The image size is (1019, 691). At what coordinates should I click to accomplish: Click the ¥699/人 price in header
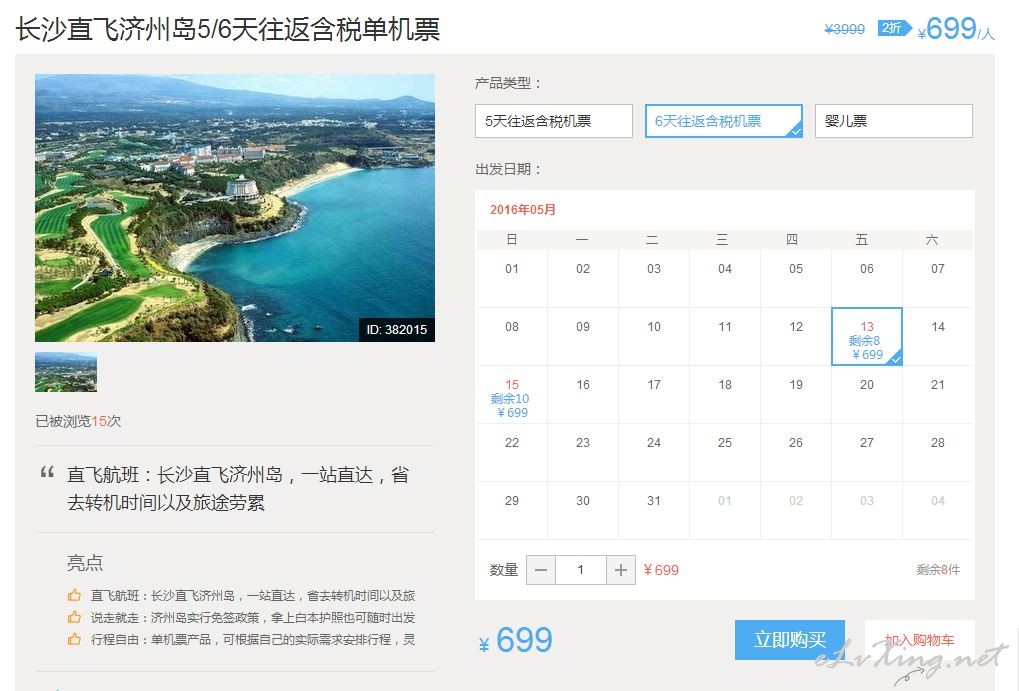click(x=956, y=29)
